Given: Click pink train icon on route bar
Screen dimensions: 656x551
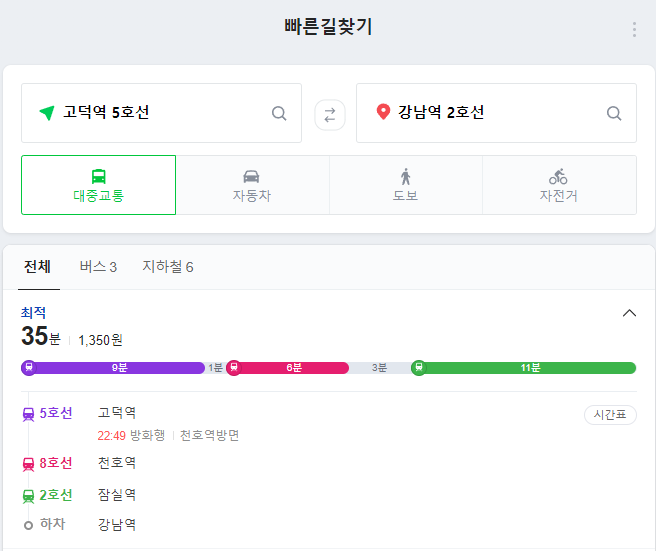Looking at the screenshot, I should pyautogui.click(x=234, y=368).
